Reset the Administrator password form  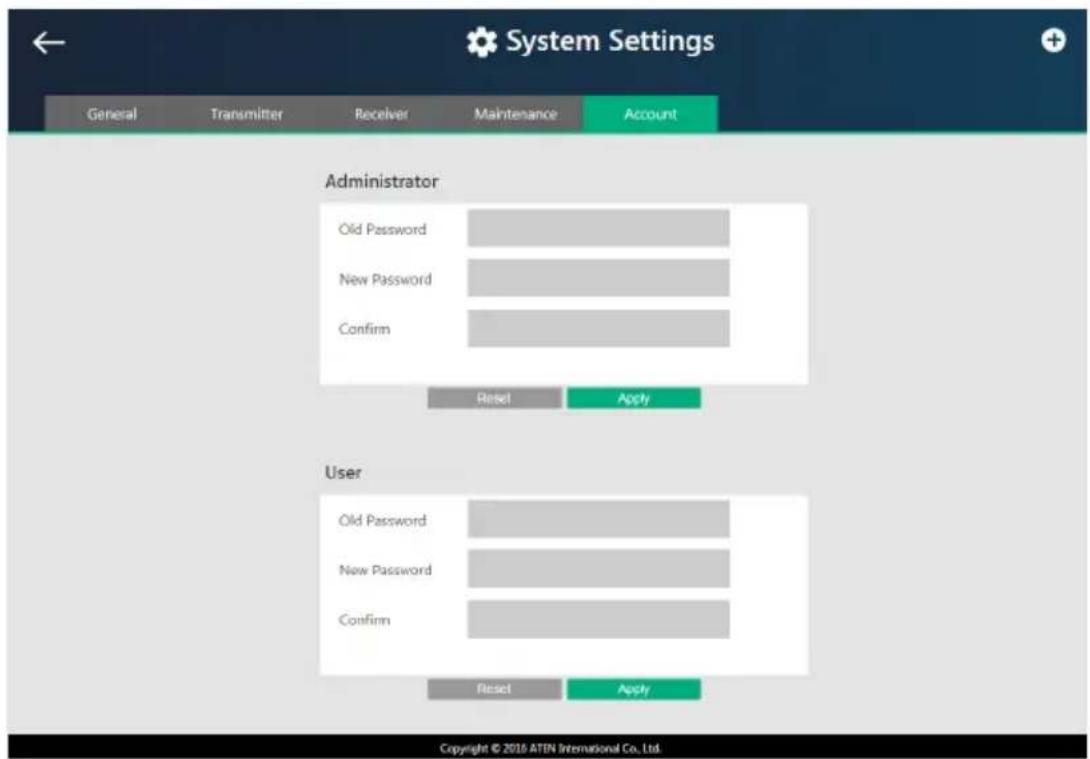(x=494, y=398)
